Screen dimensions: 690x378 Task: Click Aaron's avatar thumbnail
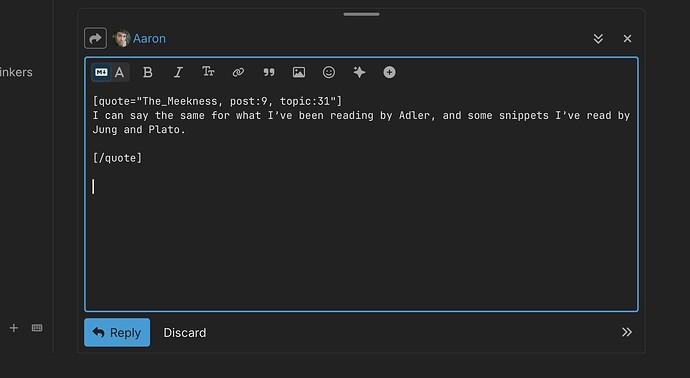[121, 38]
